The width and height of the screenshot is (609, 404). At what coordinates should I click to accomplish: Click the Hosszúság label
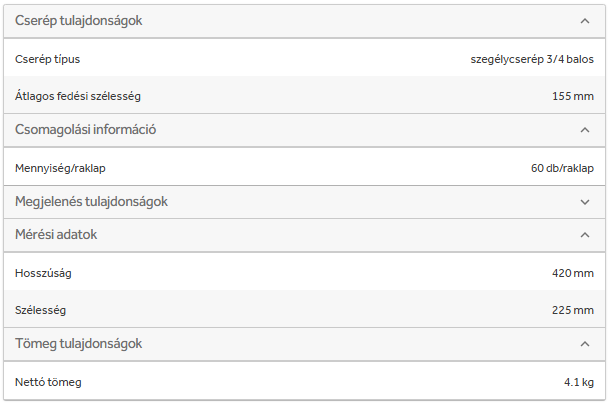pos(43,272)
